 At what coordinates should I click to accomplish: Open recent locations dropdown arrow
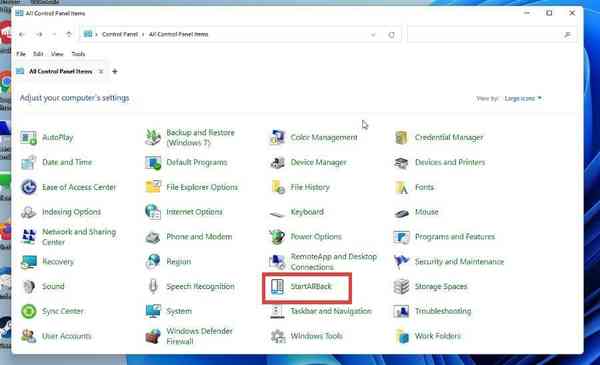click(54, 34)
